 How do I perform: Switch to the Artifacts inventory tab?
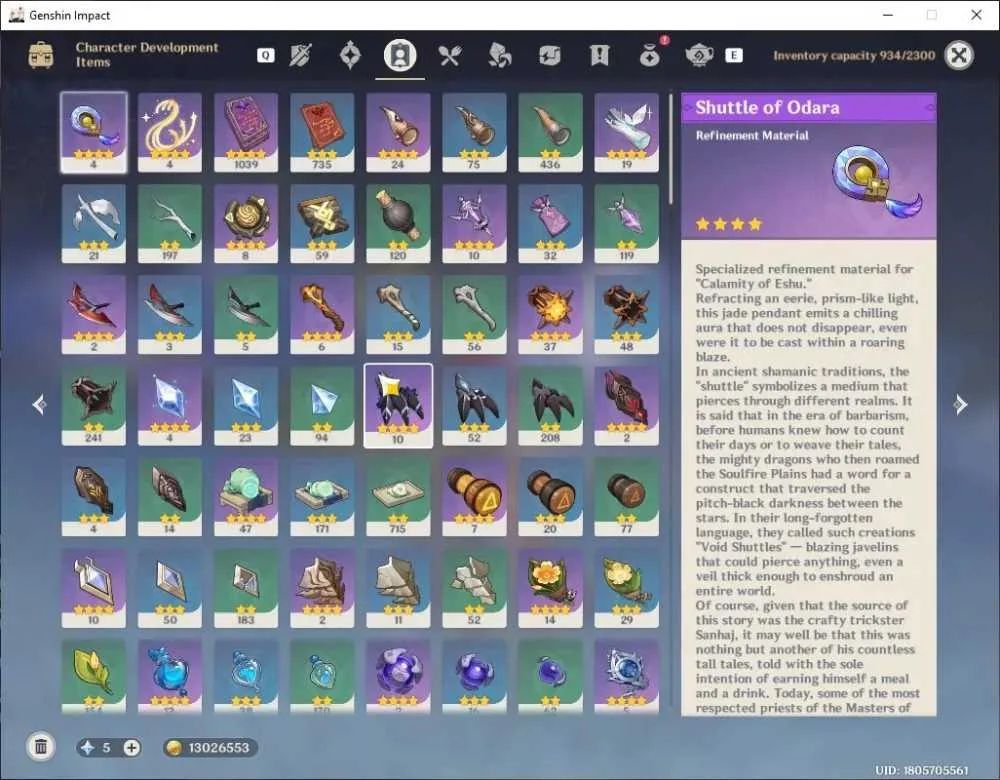coord(350,55)
